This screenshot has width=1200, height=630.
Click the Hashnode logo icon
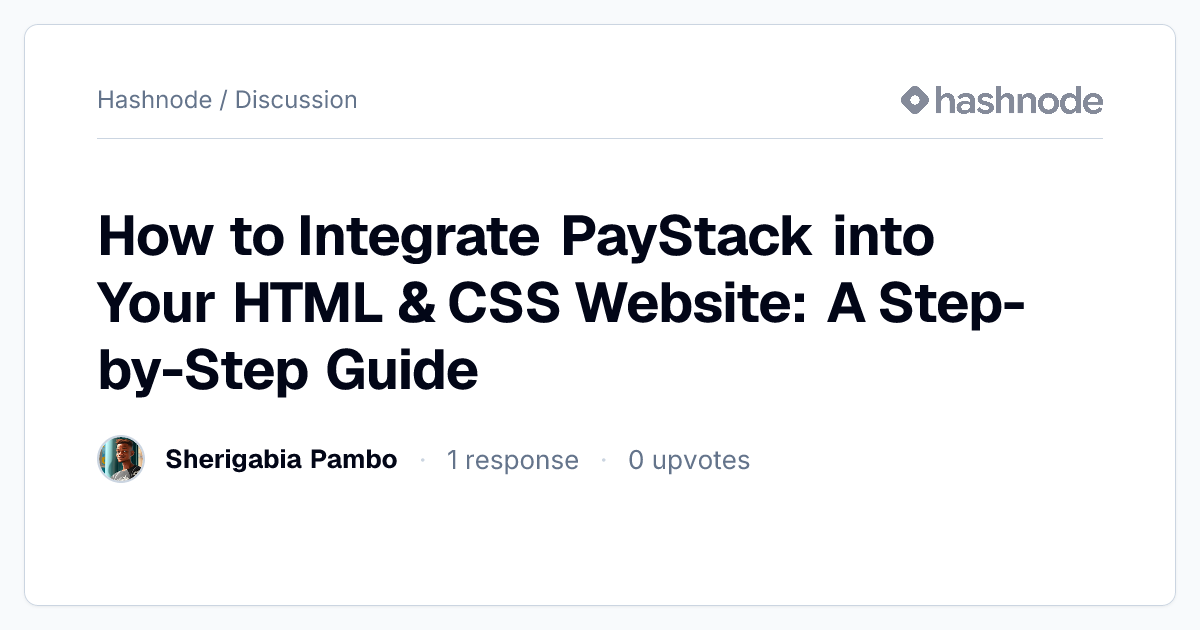915,100
